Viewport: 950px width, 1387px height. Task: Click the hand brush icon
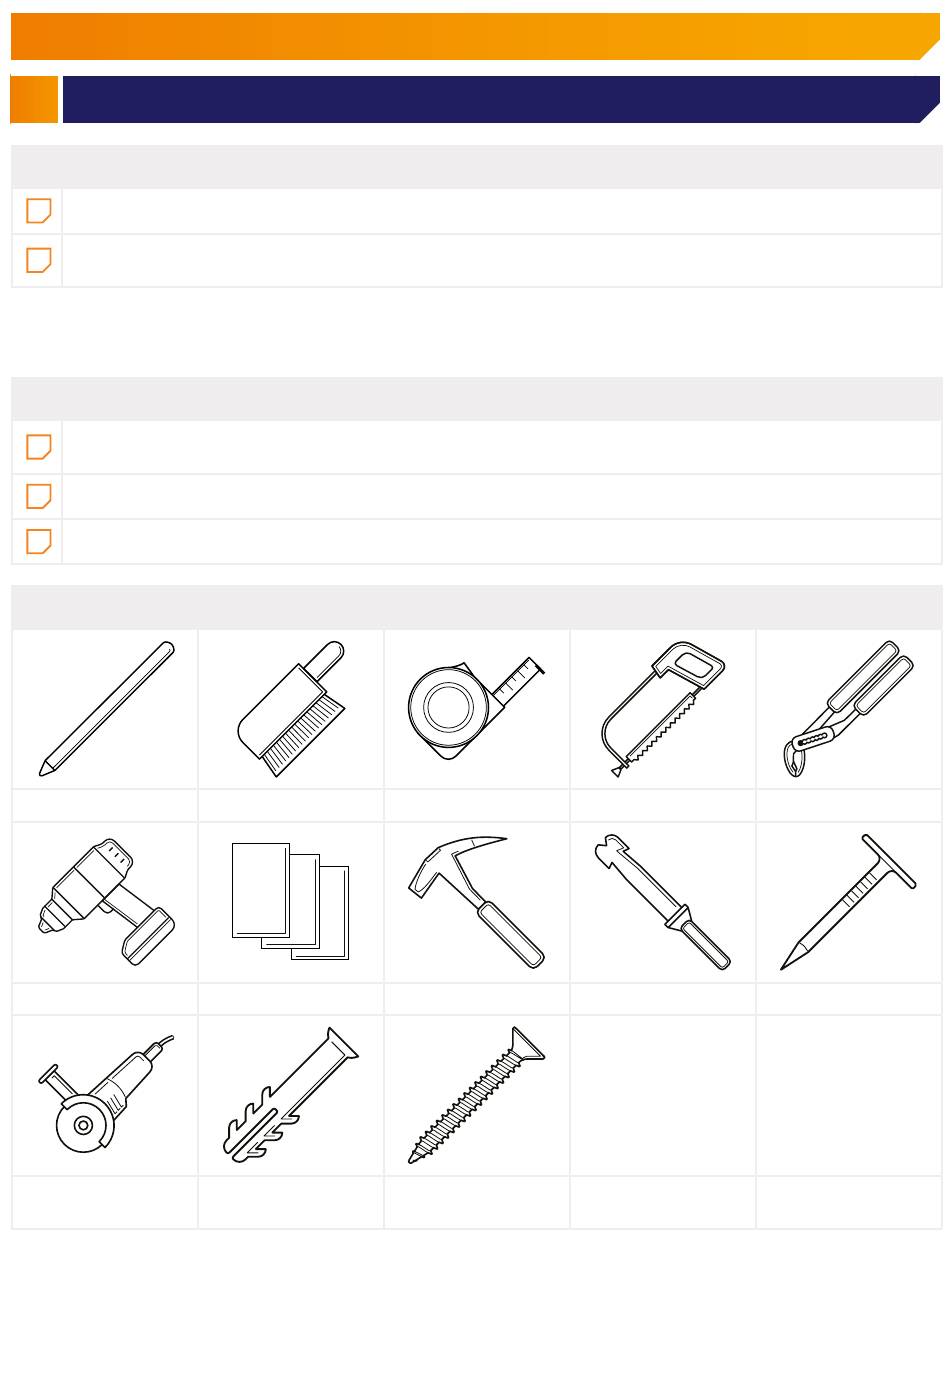click(x=291, y=709)
